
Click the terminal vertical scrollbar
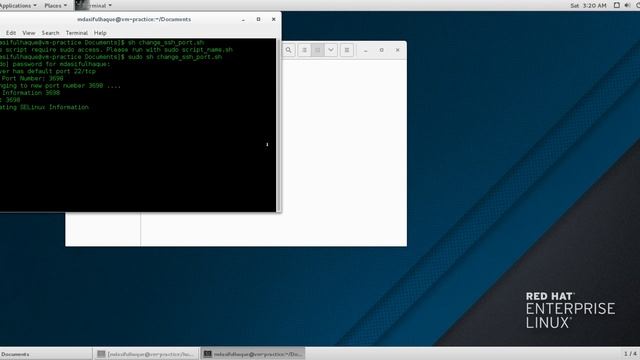(x=278, y=125)
